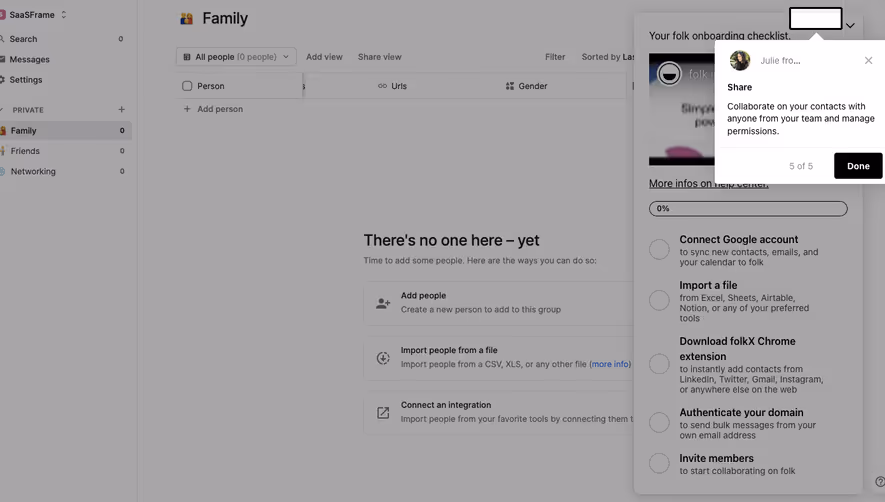Open the Sorted by option
This screenshot has height=502, width=885.
coord(608,56)
